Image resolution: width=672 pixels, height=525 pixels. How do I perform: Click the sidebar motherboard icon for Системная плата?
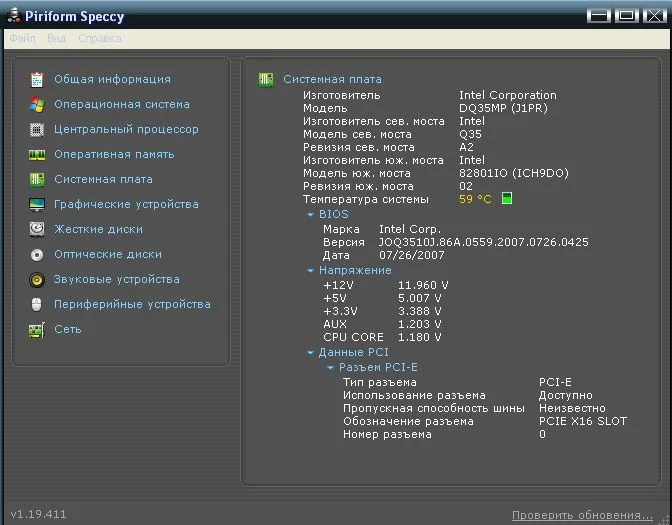(x=37, y=180)
